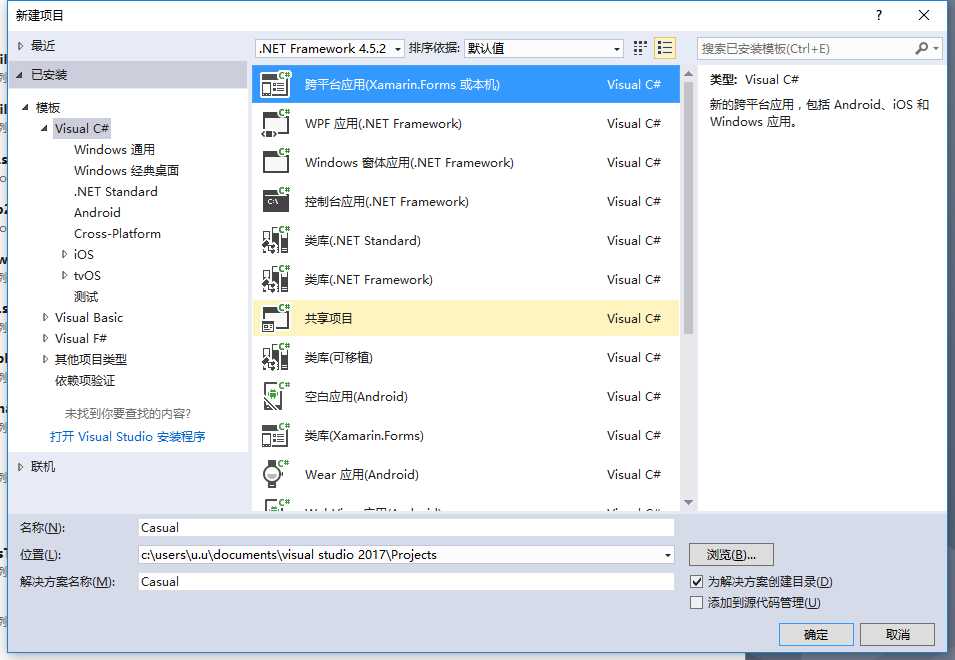
Task: Collapse the 已安装 (Installed) section
Action: (x=20, y=75)
